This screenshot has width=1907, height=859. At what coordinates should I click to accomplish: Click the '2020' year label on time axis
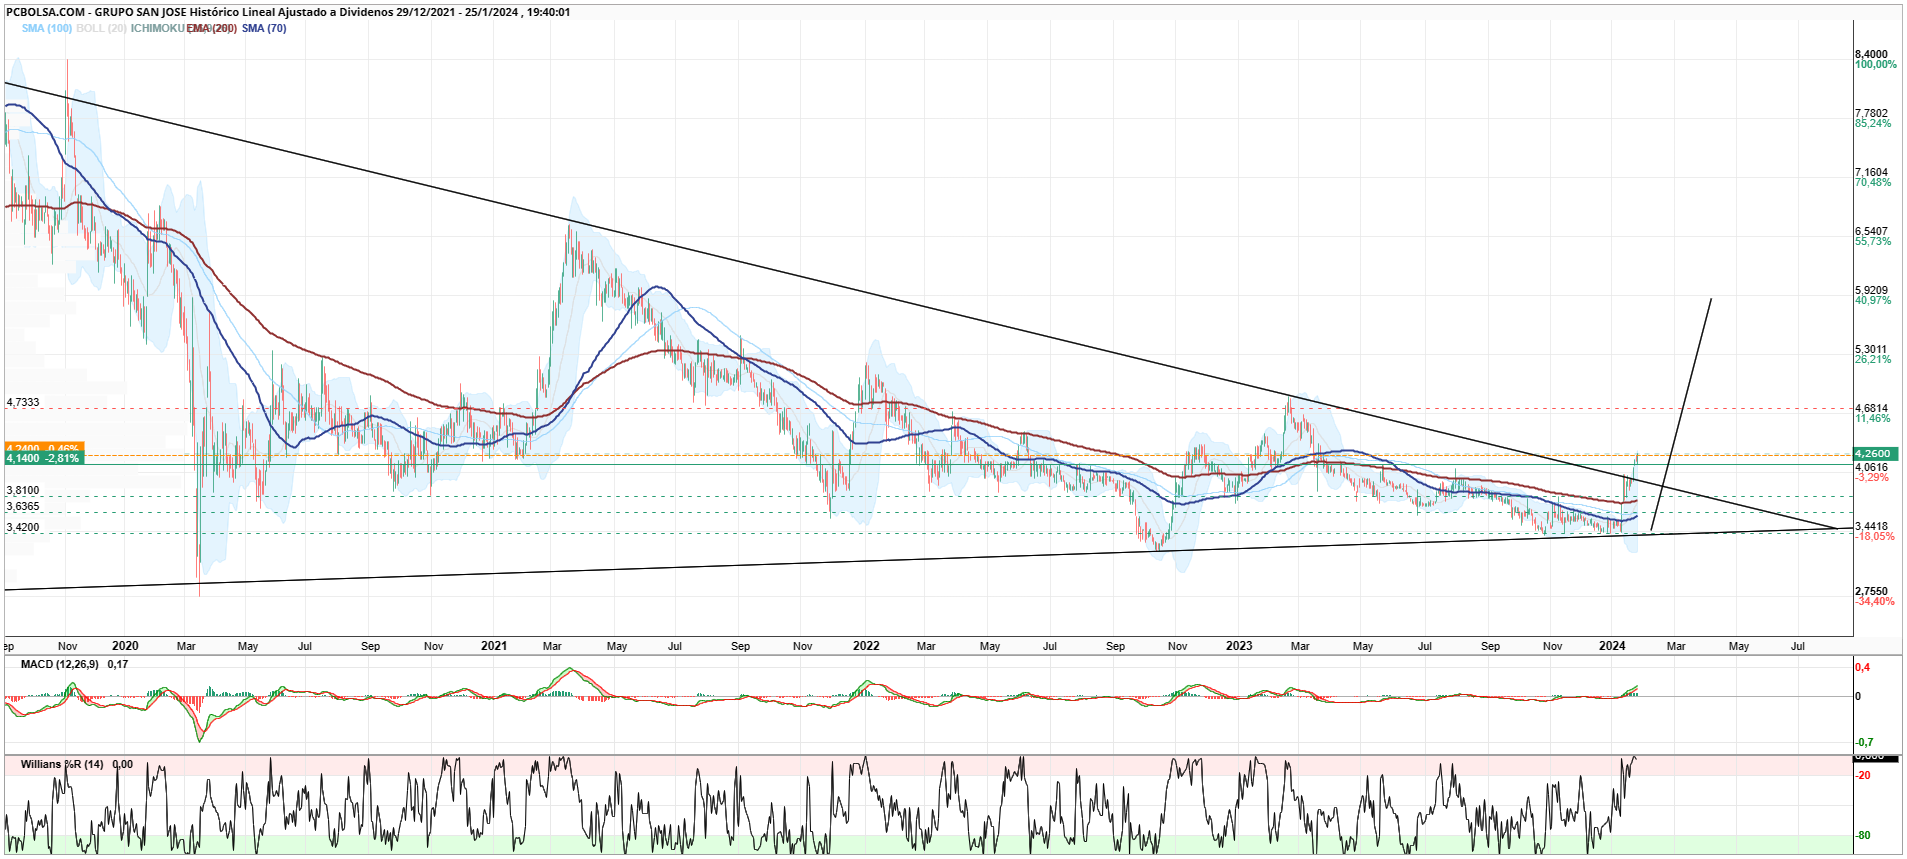click(x=125, y=646)
